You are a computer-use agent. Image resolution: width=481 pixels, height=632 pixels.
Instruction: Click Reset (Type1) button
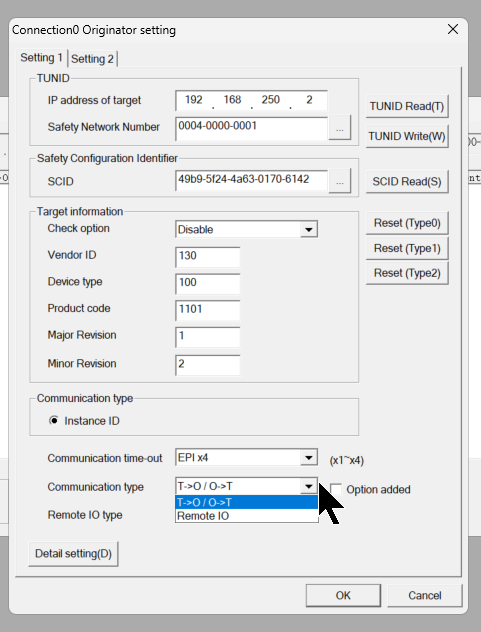(x=407, y=248)
